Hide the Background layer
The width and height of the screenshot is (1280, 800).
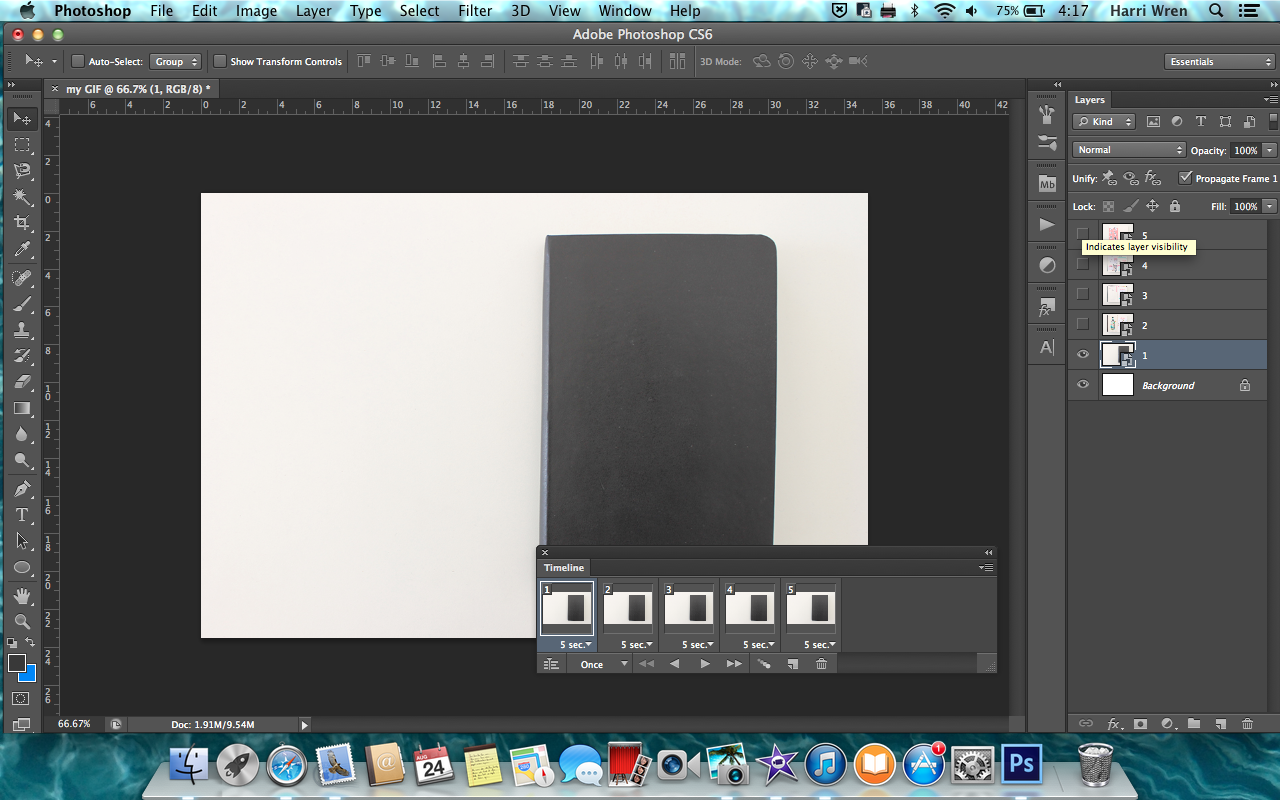coord(1082,385)
